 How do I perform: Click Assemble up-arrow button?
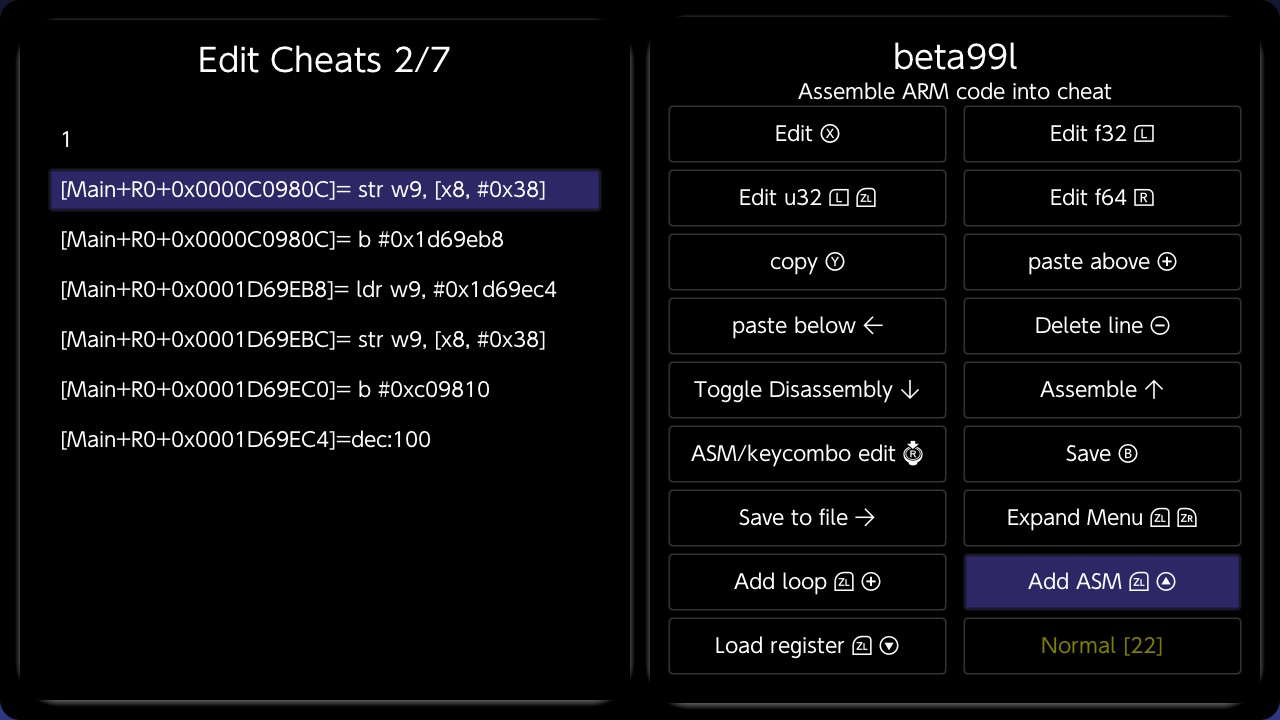(1102, 390)
